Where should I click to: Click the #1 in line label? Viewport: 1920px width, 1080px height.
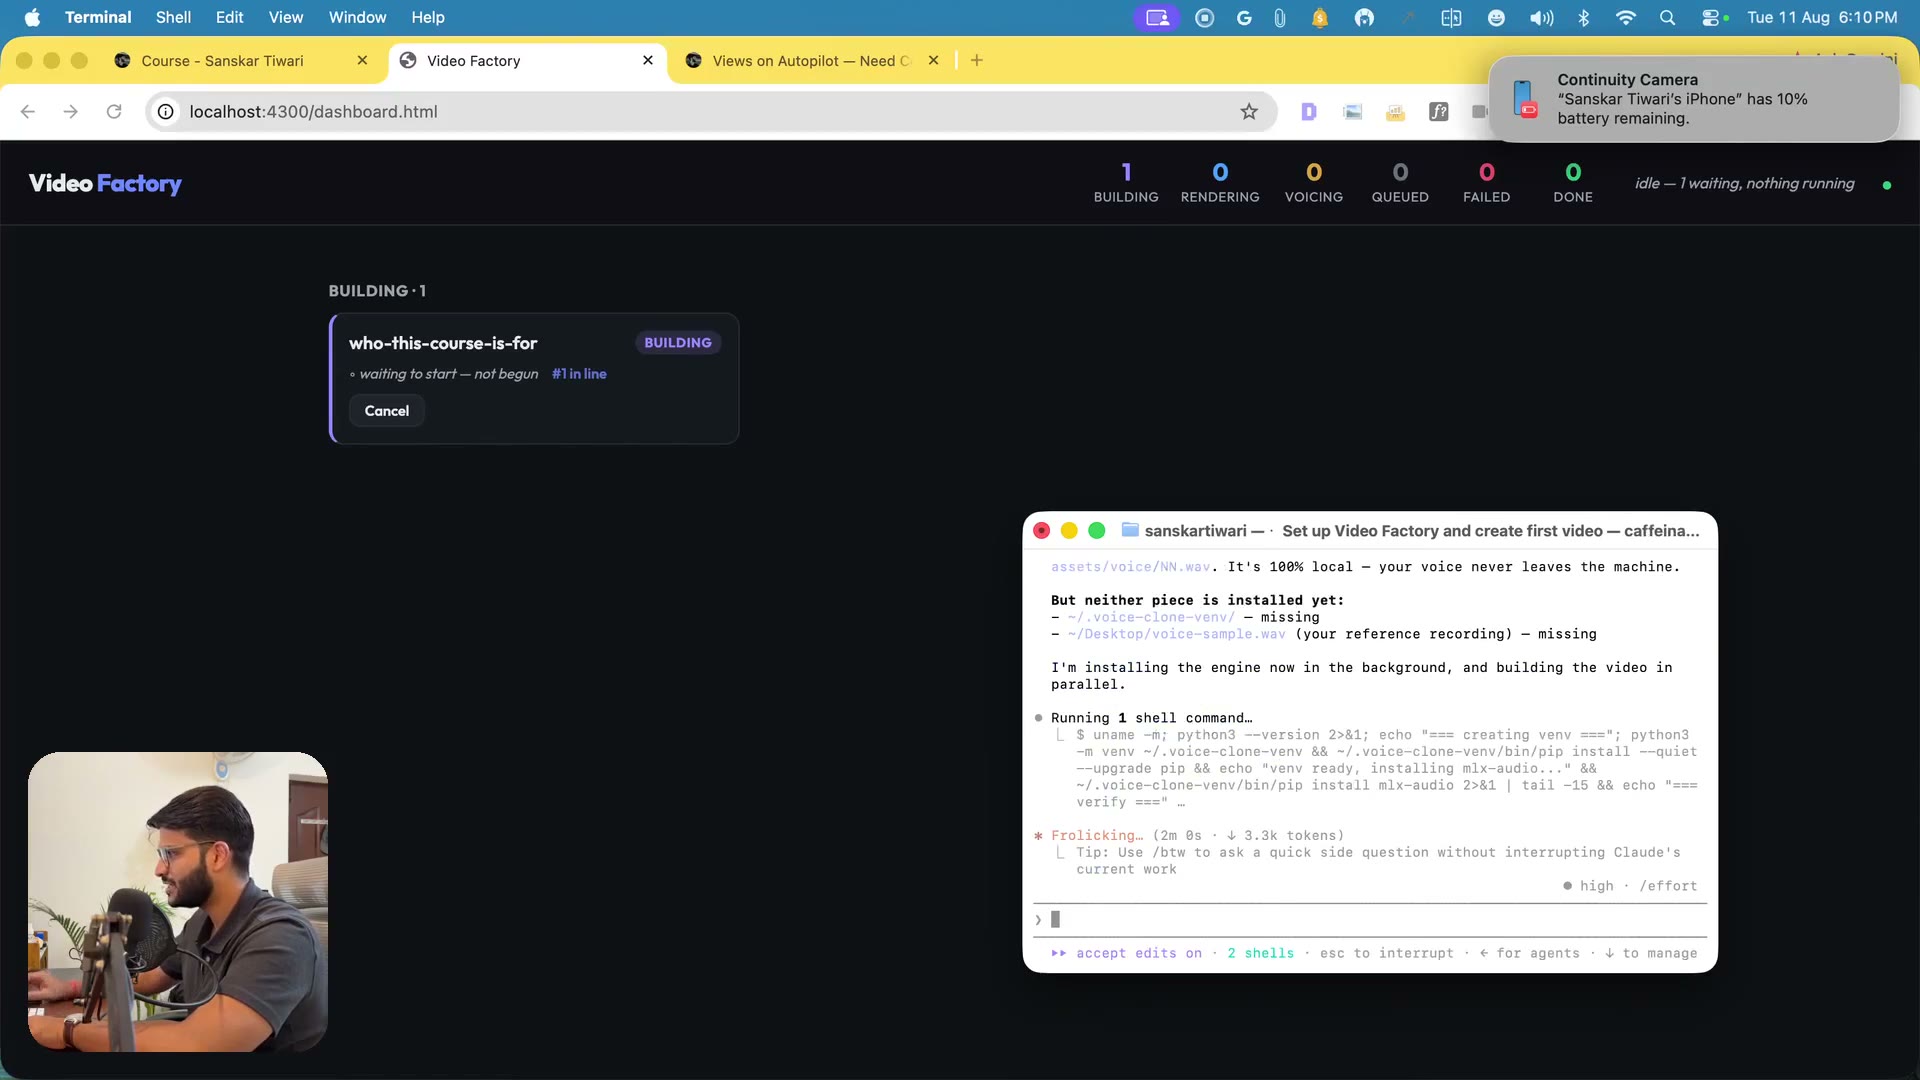[579, 374]
